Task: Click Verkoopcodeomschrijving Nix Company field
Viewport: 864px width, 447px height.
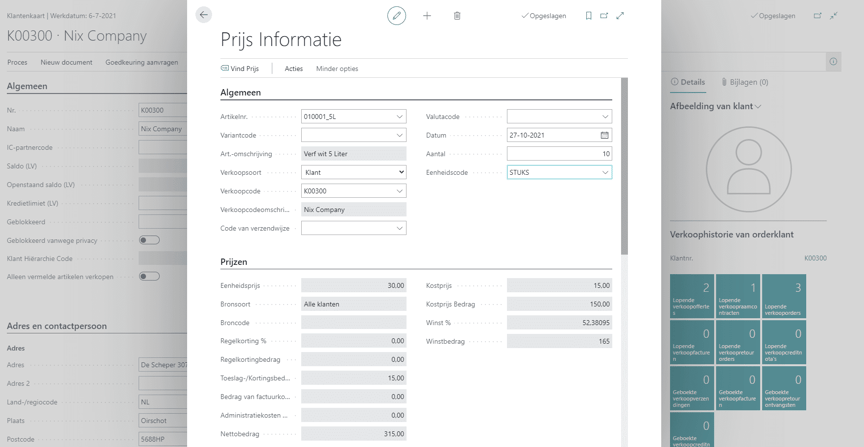Action: point(354,209)
